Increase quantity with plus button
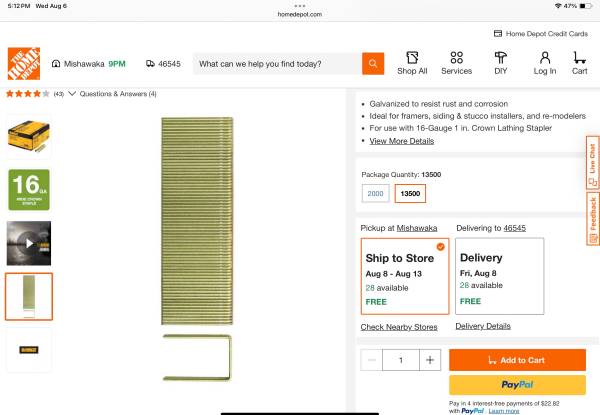This screenshot has width=600, height=415. pyautogui.click(x=430, y=360)
